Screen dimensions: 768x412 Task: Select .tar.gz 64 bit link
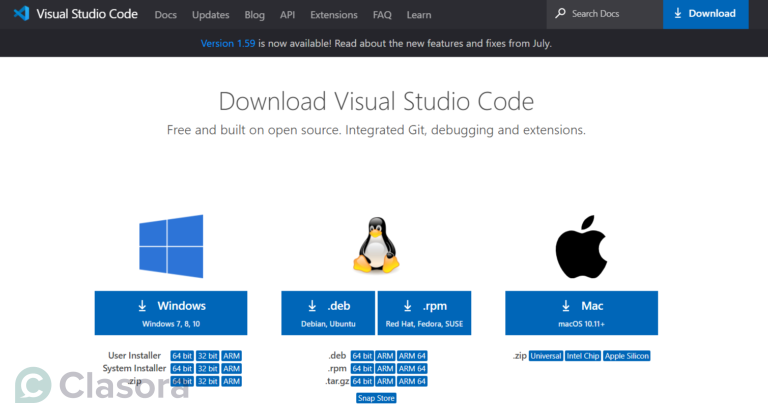[362, 381]
